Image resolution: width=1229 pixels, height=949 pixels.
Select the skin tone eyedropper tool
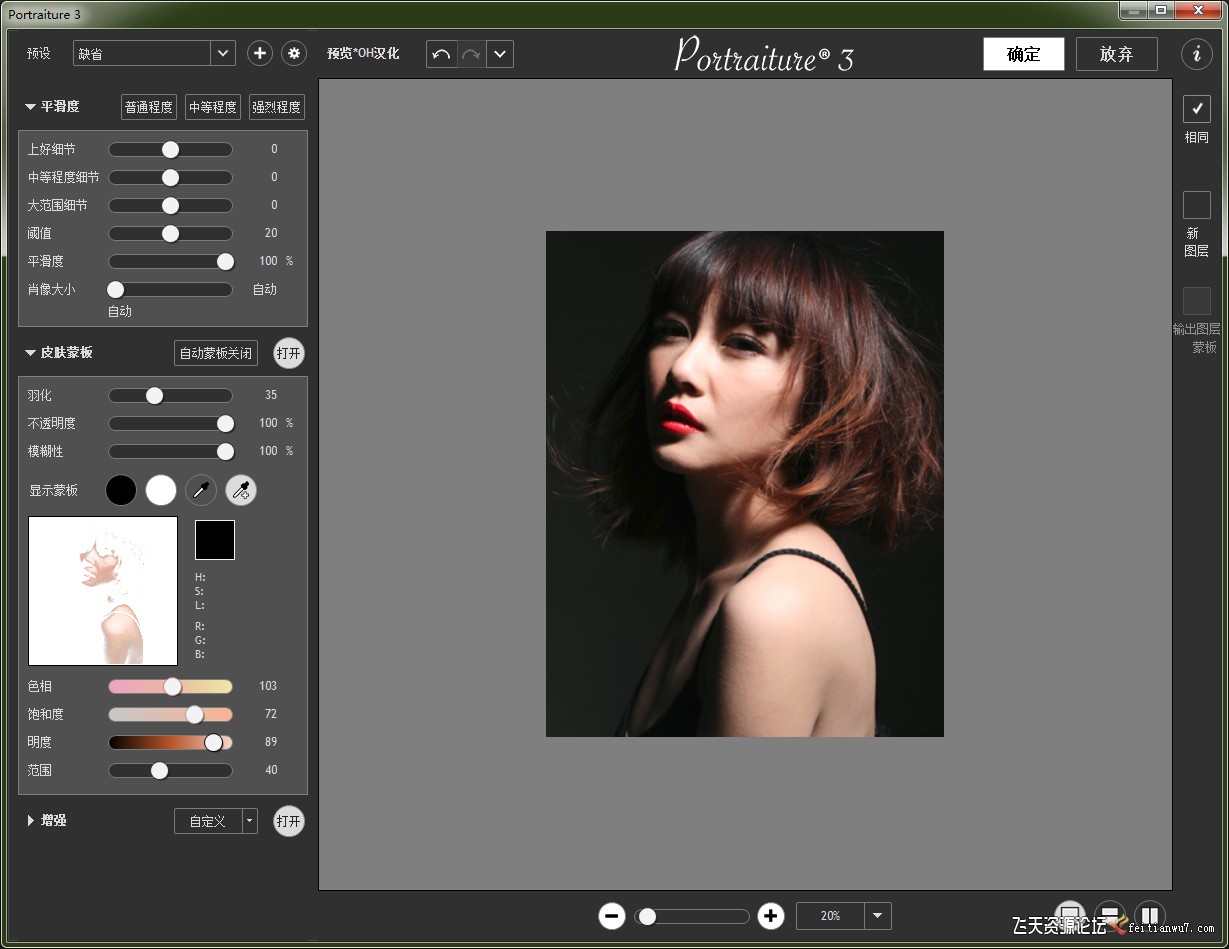point(201,490)
